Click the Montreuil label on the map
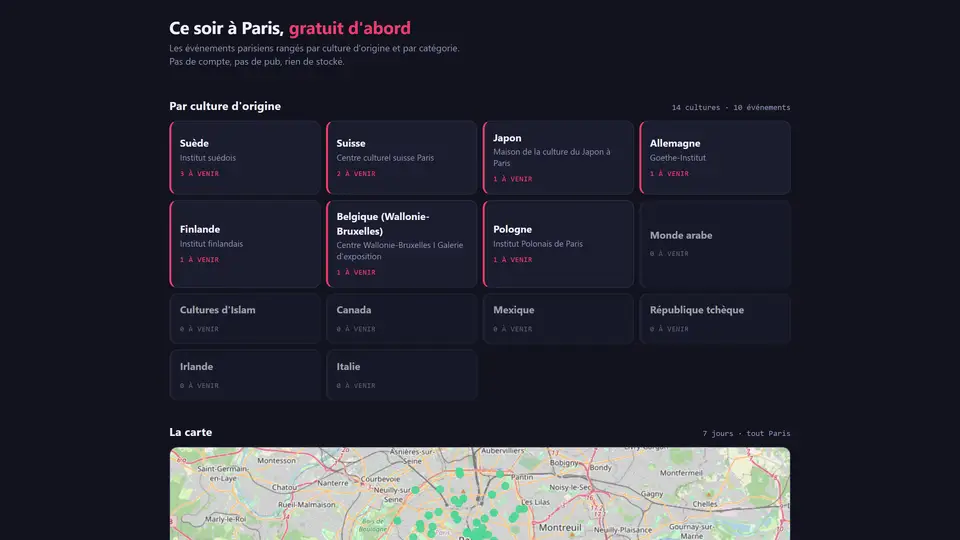 [560, 527]
